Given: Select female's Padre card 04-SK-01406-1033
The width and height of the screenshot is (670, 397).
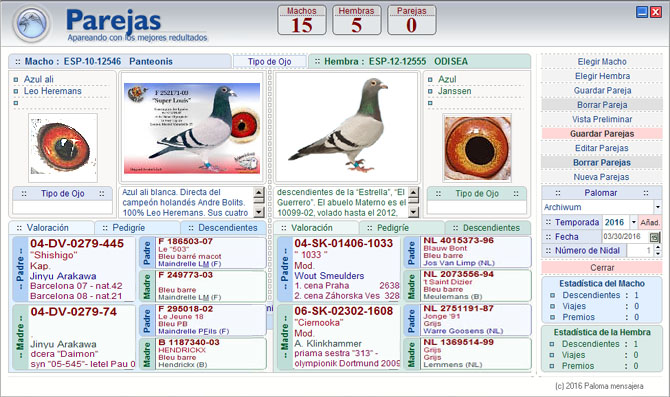Looking at the screenshot, I should point(338,269).
